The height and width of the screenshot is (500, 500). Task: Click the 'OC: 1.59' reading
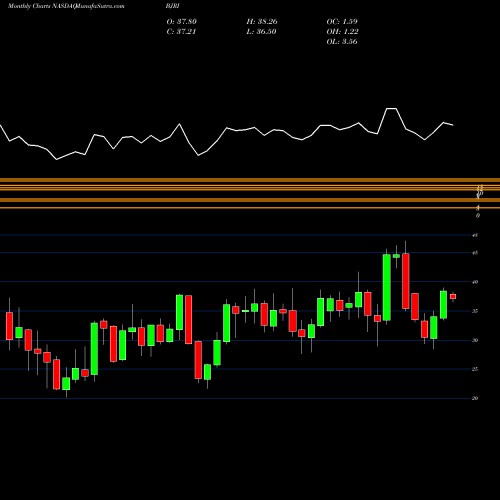point(342,22)
